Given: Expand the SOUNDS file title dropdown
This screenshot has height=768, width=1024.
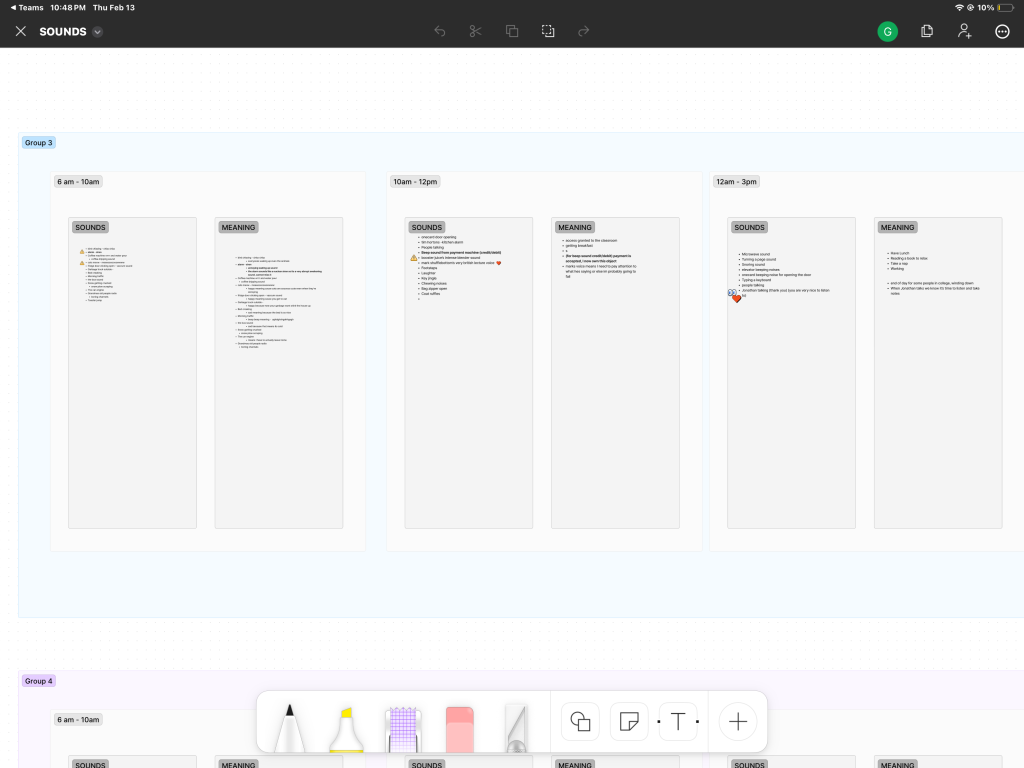Looking at the screenshot, I should pyautogui.click(x=98, y=32).
